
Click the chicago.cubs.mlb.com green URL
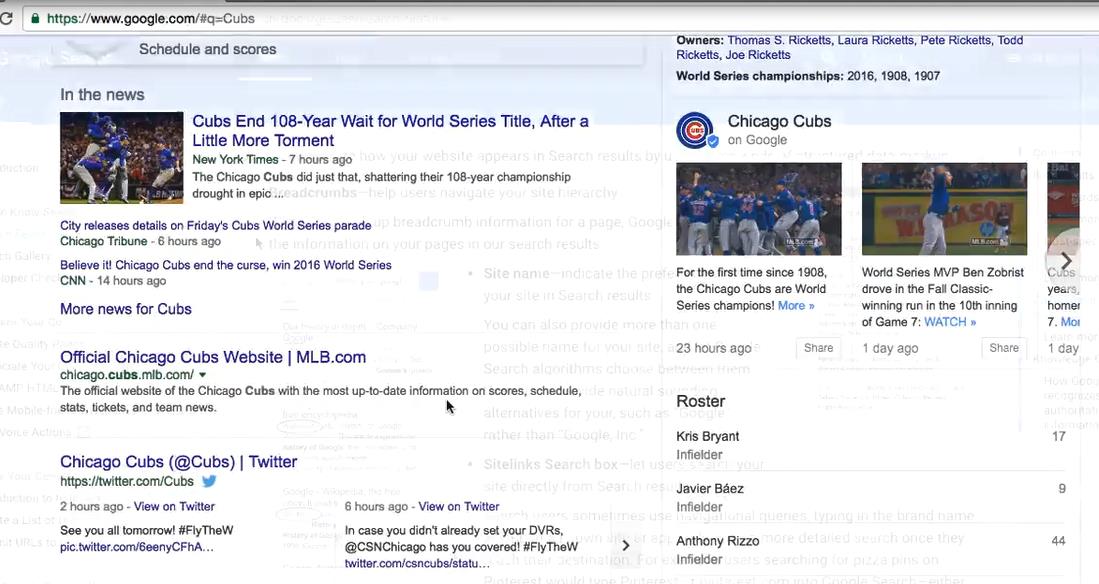pyautogui.click(x=127, y=375)
